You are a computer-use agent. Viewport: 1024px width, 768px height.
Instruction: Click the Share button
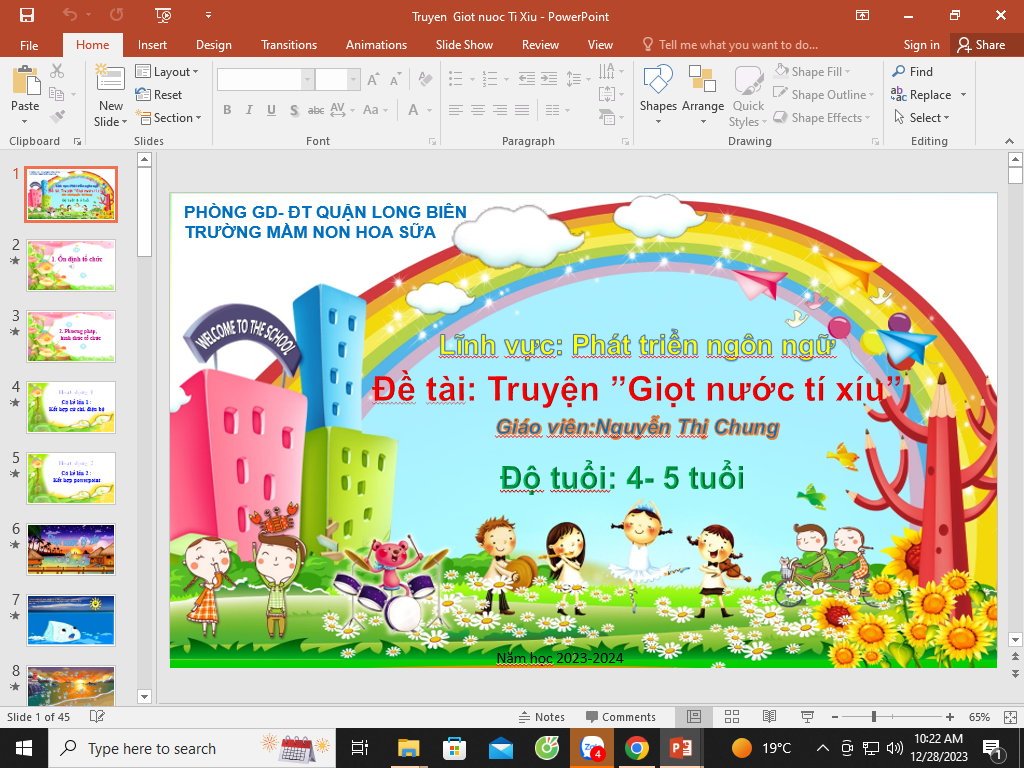click(980, 45)
